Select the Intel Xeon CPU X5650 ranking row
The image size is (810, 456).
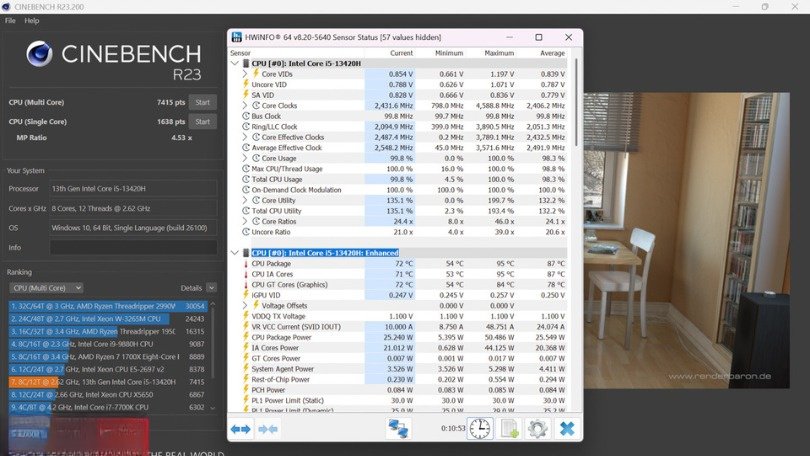108,395
